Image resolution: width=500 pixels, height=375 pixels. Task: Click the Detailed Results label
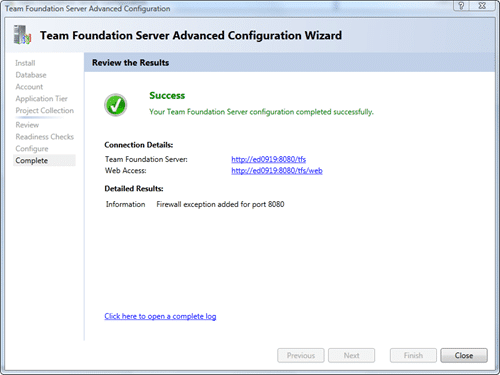coord(134,189)
